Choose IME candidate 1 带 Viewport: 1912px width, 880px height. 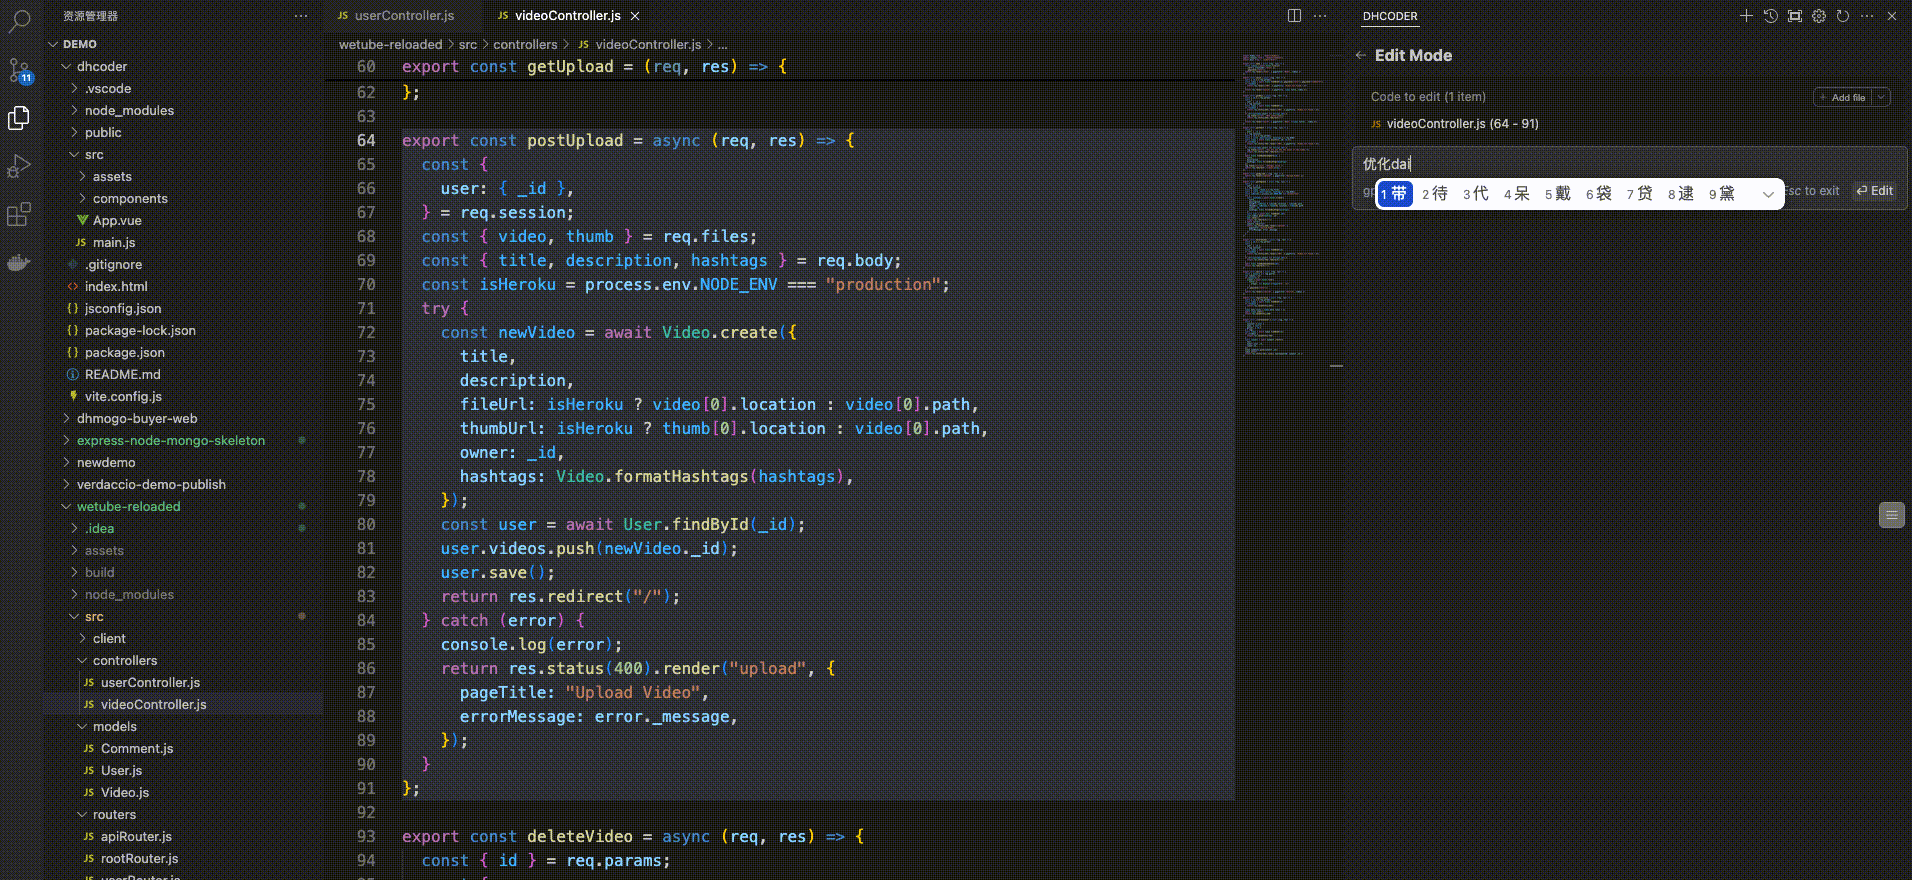coord(1394,194)
